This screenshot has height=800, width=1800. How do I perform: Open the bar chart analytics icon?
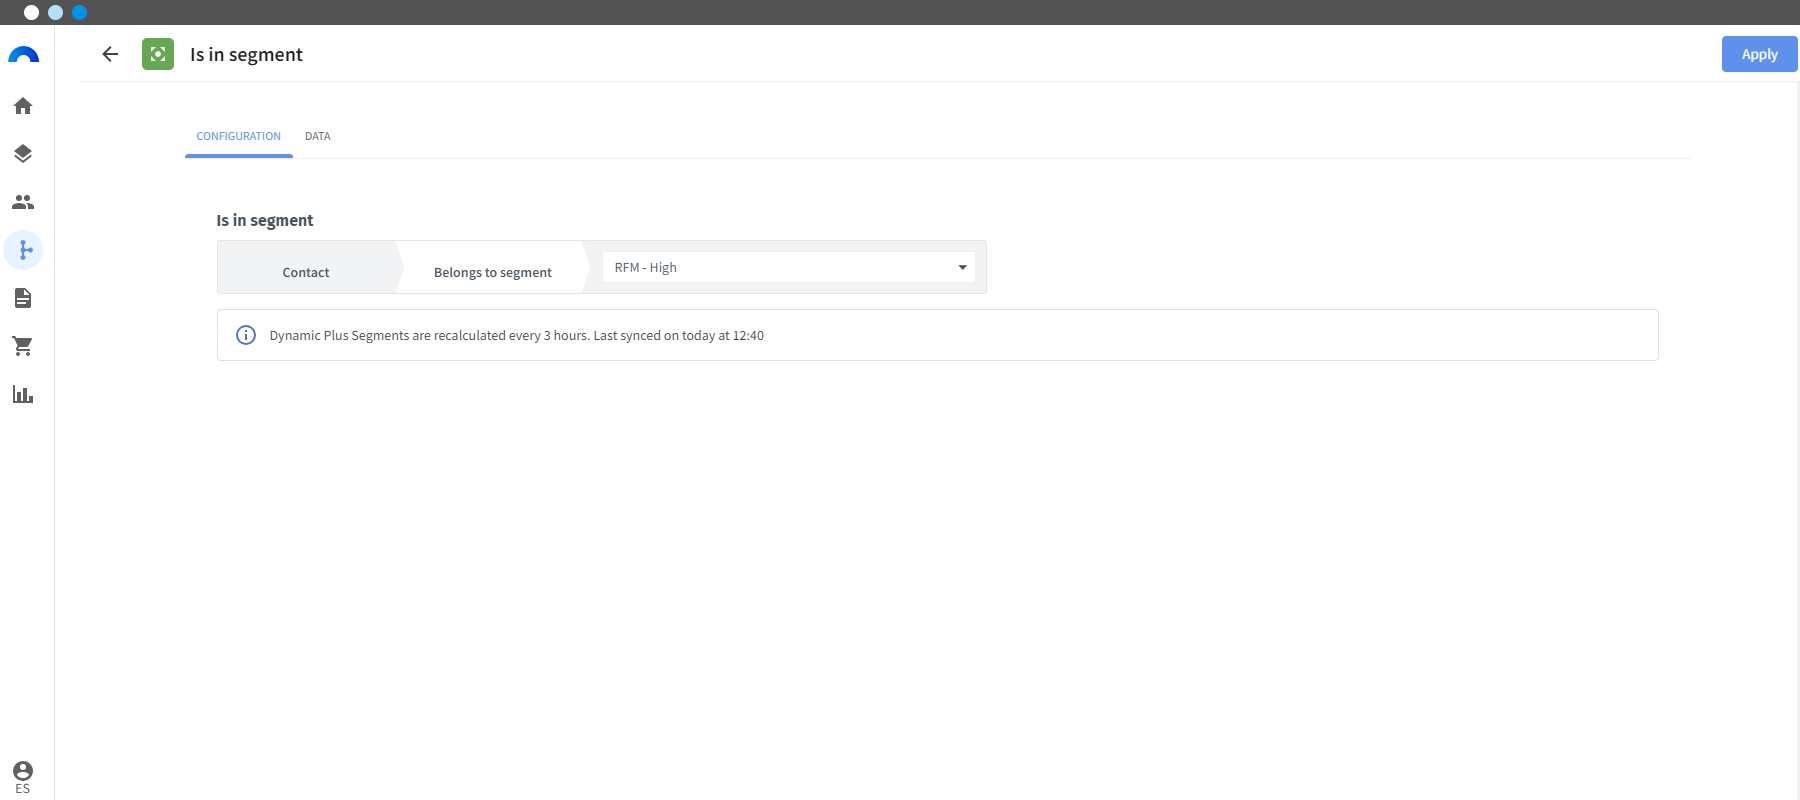click(23, 394)
